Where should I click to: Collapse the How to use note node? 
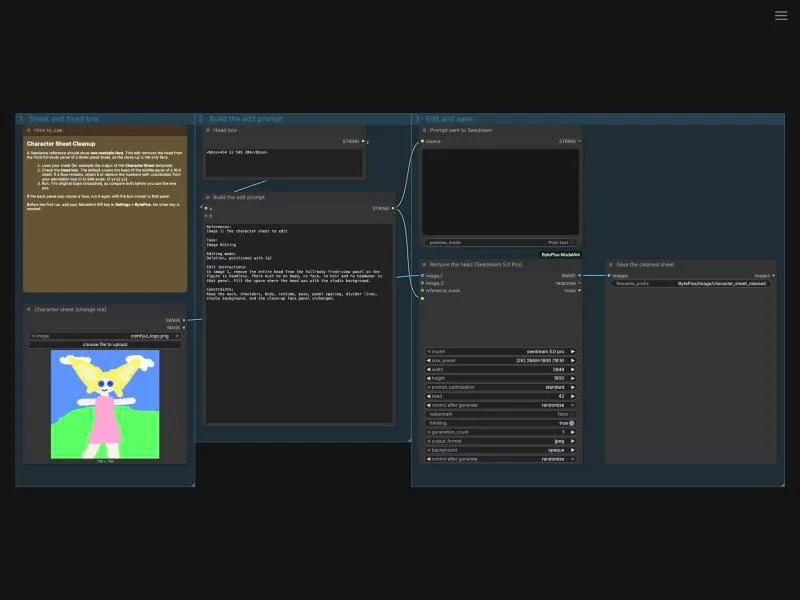(29, 130)
